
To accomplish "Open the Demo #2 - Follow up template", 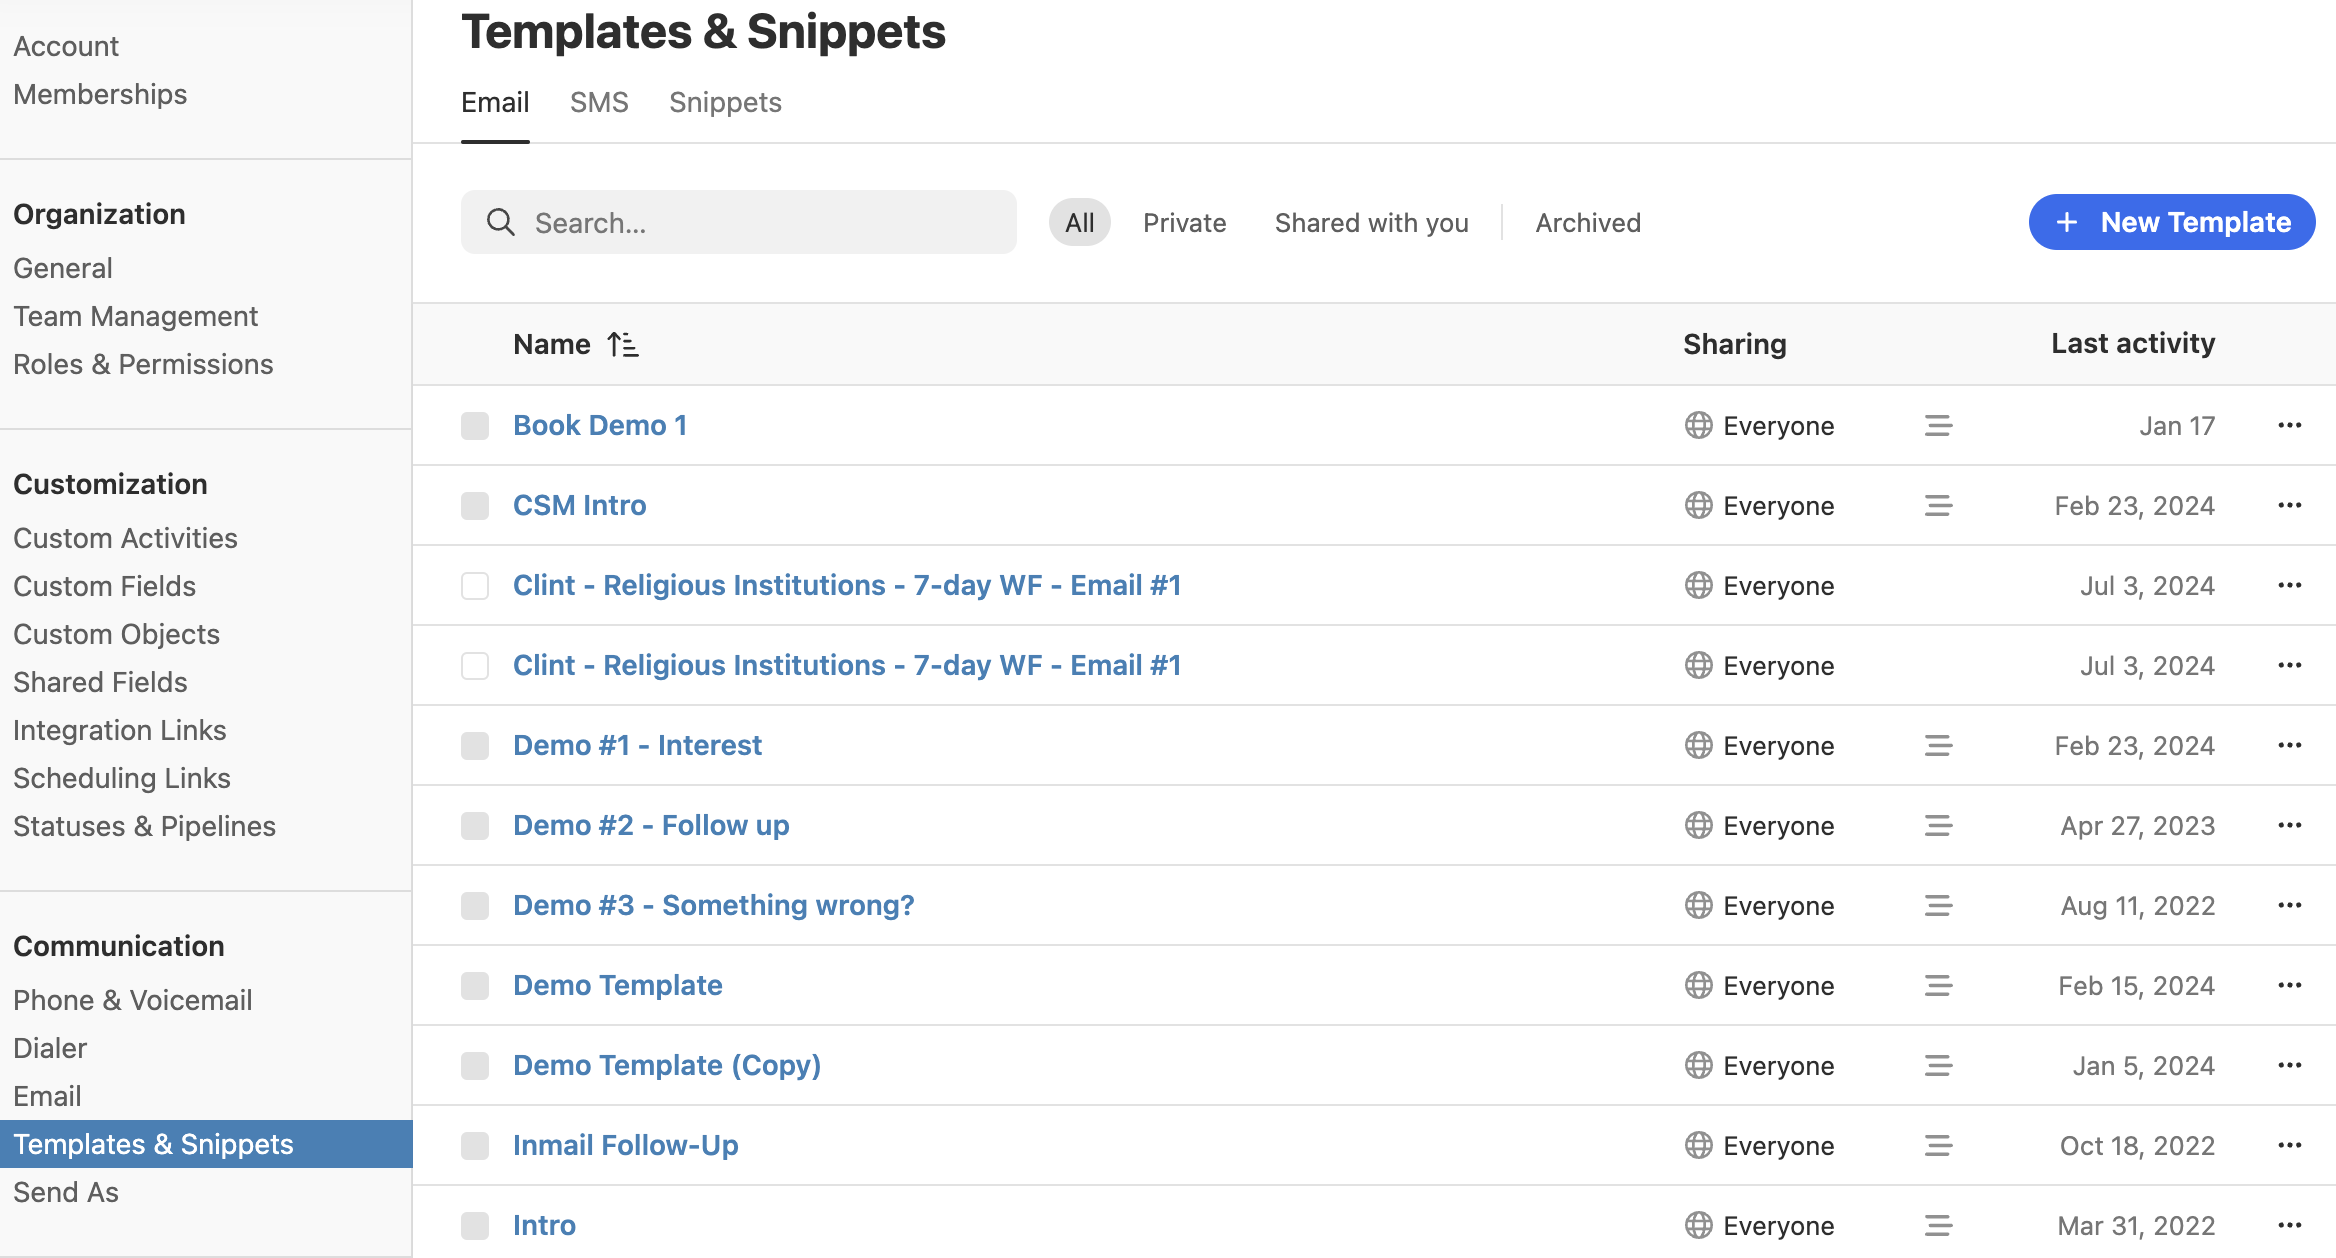I will tap(651, 825).
